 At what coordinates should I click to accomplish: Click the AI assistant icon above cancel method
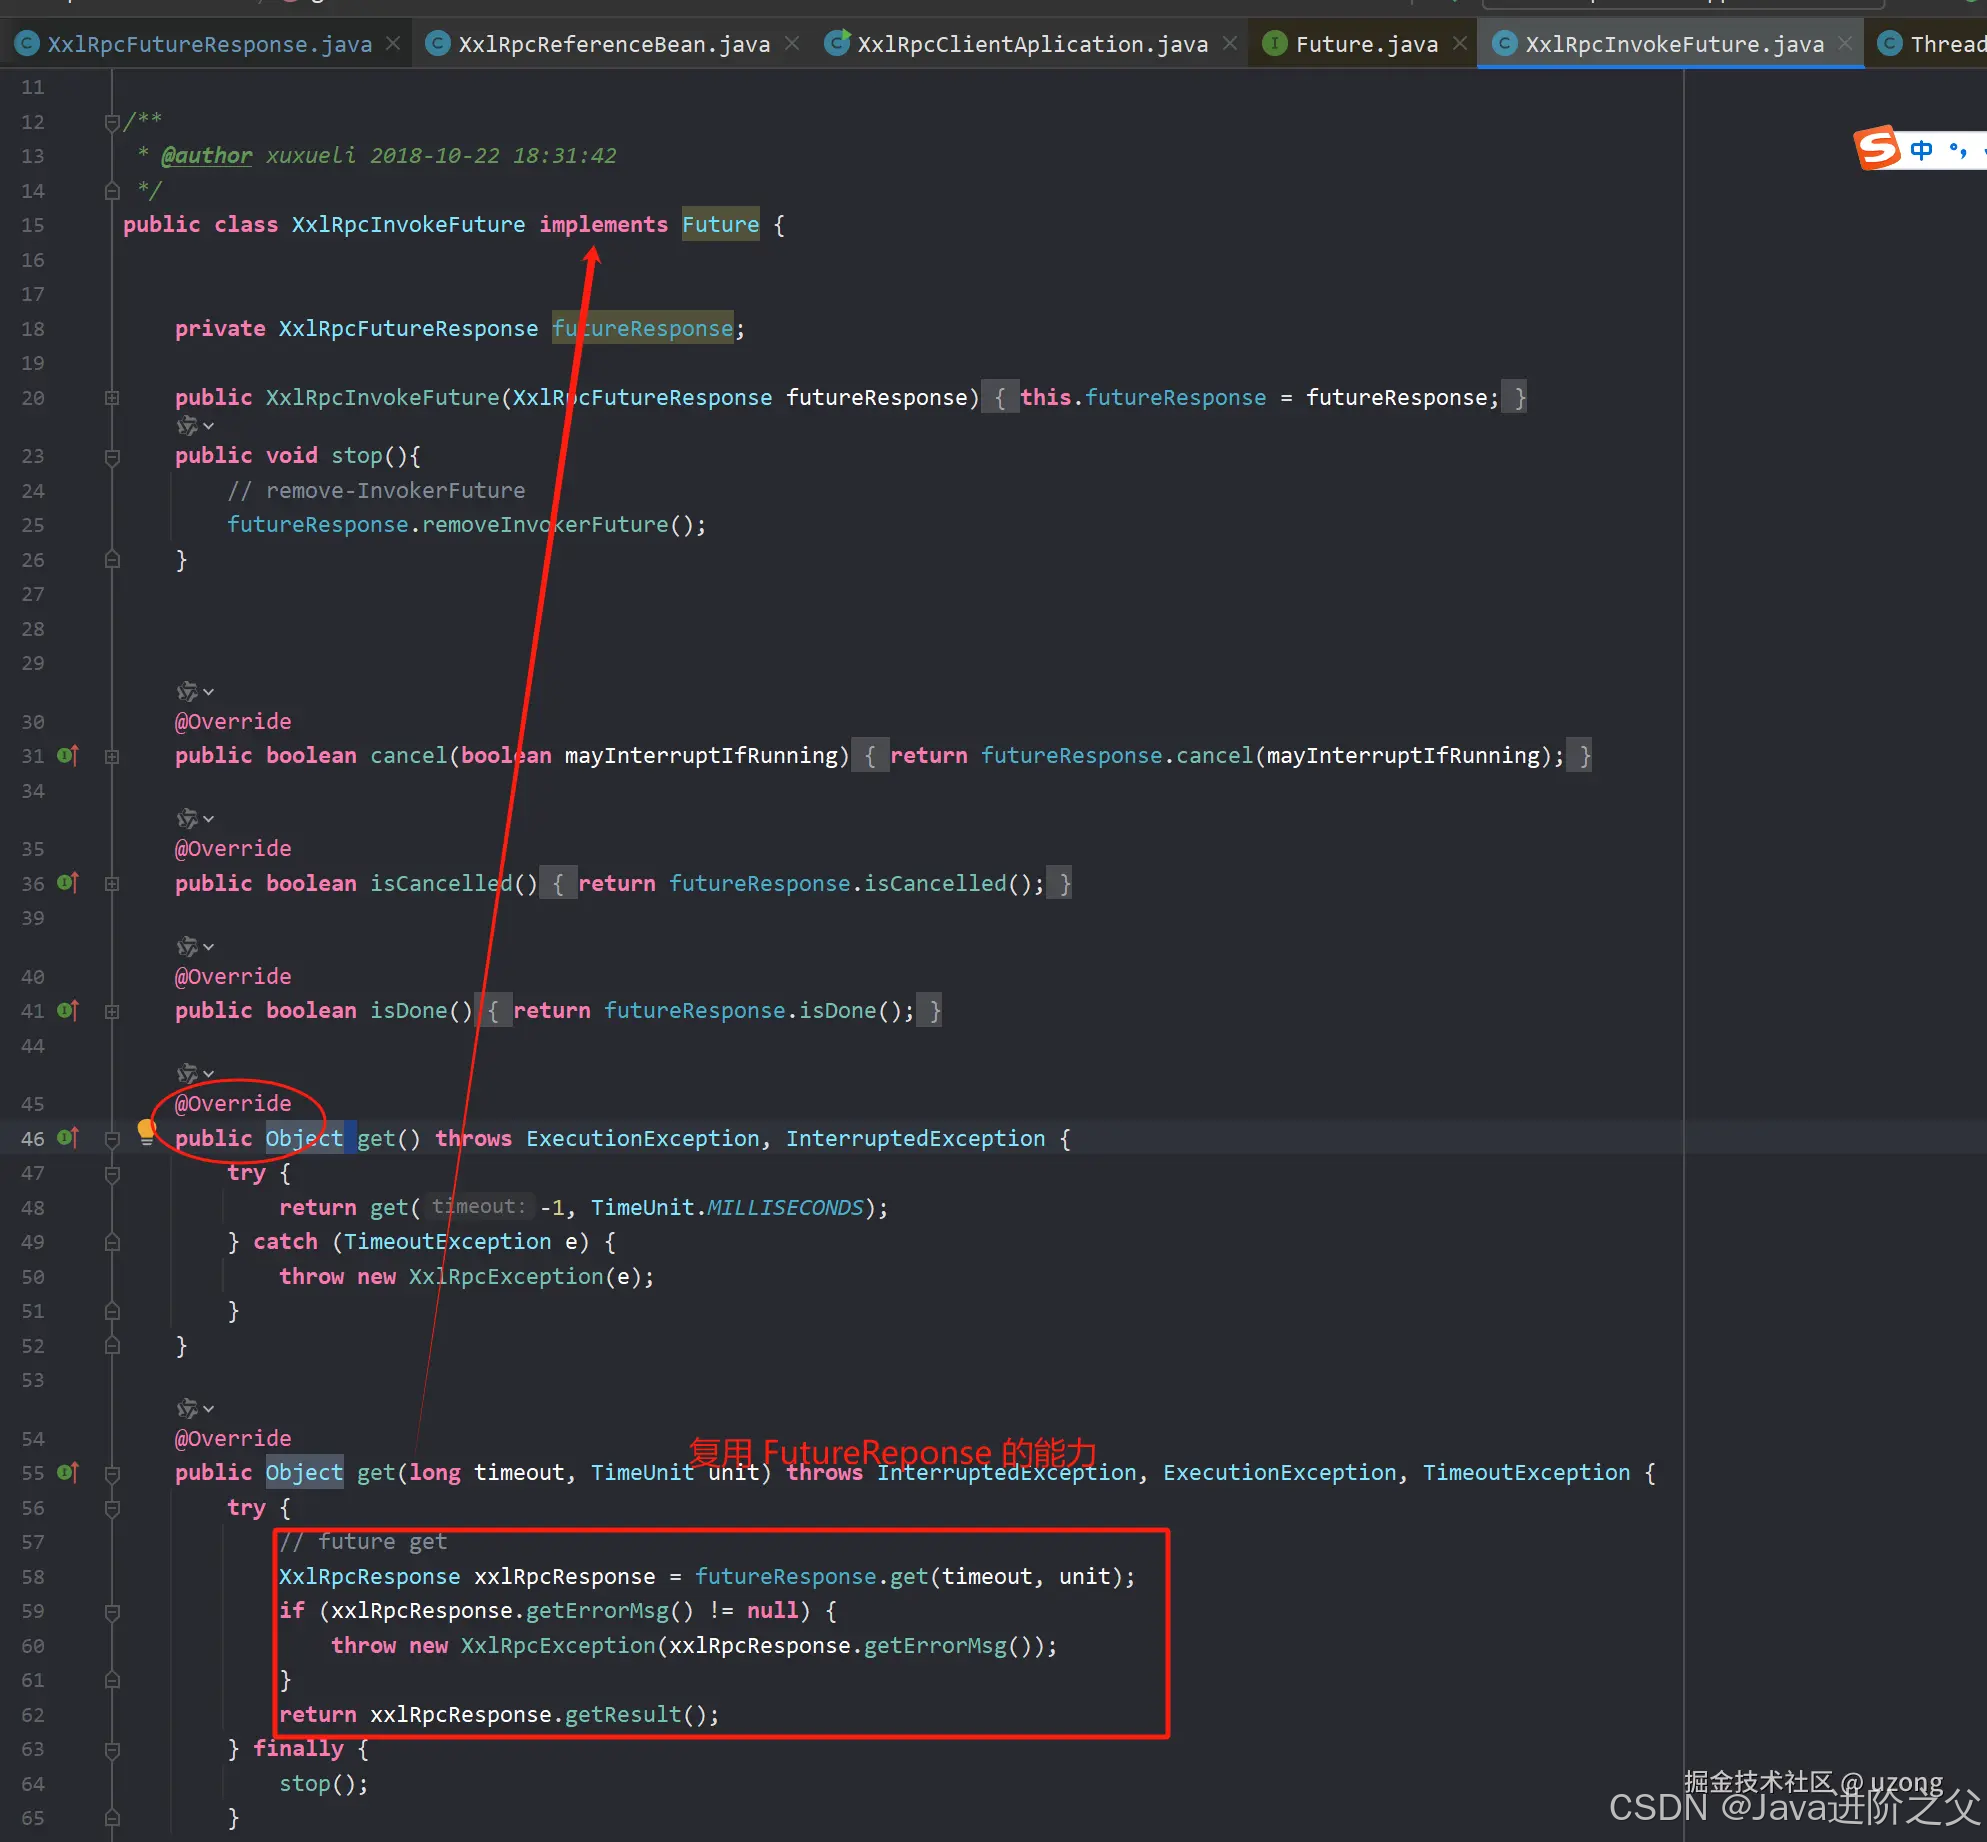click(187, 692)
